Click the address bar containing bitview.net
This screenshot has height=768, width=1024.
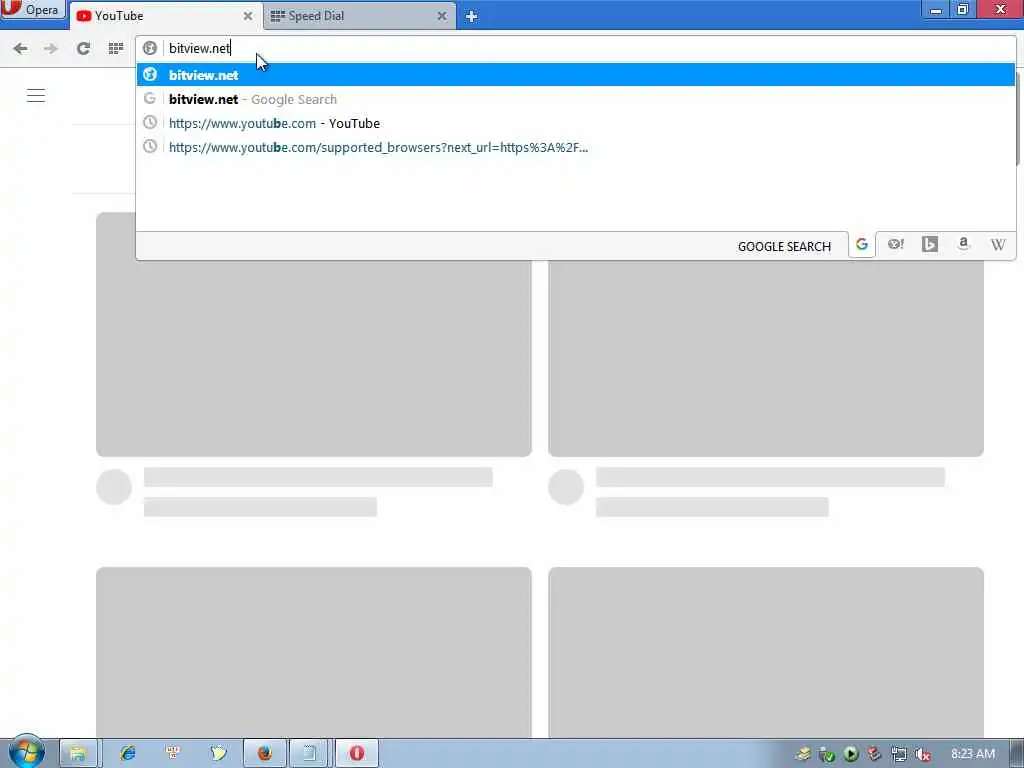tap(575, 48)
